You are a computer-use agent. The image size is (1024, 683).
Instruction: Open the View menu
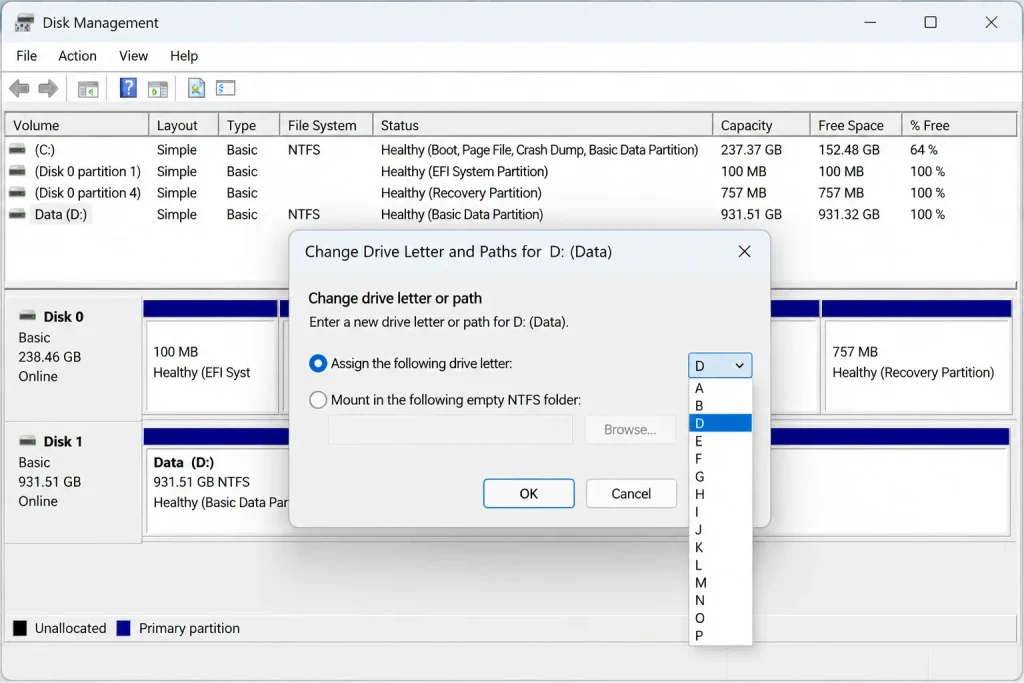click(x=133, y=56)
